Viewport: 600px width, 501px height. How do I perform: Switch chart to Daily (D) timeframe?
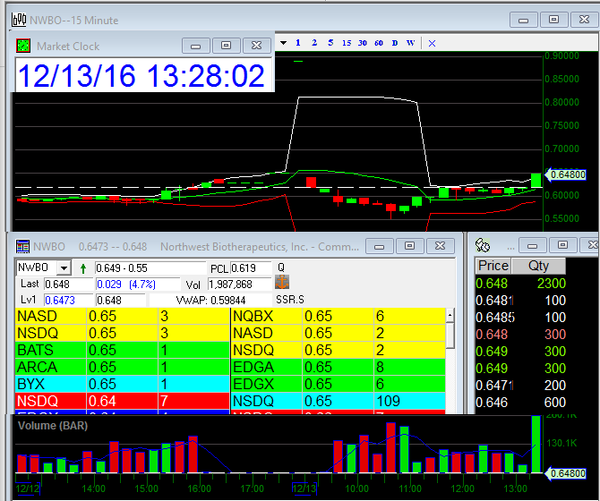[x=395, y=43]
